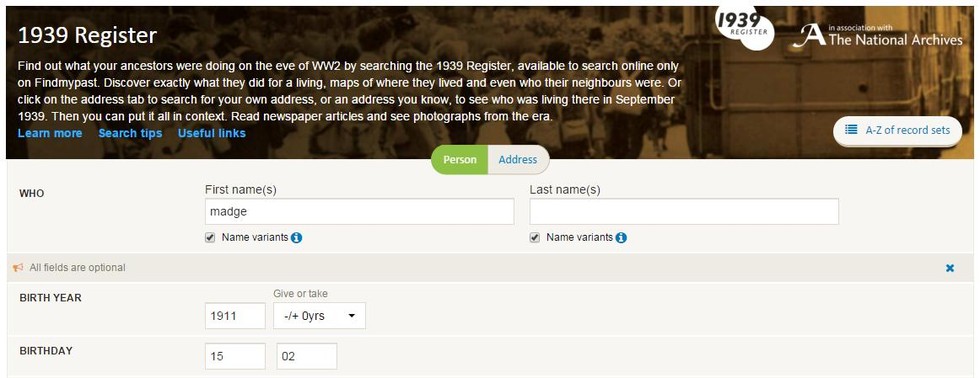980x378 pixels.
Task: Click the list icon in A-Z button
Action: [851, 130]
